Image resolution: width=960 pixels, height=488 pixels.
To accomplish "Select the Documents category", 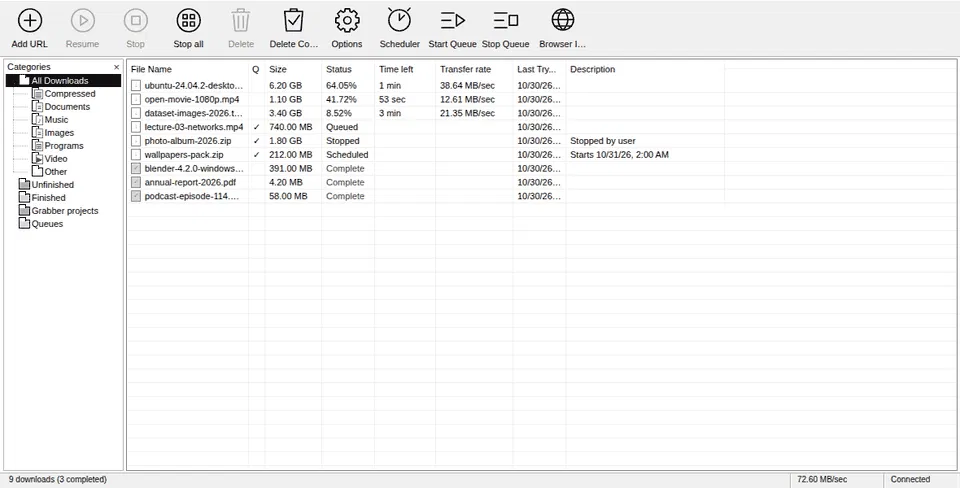I will (x=61, y=107).
